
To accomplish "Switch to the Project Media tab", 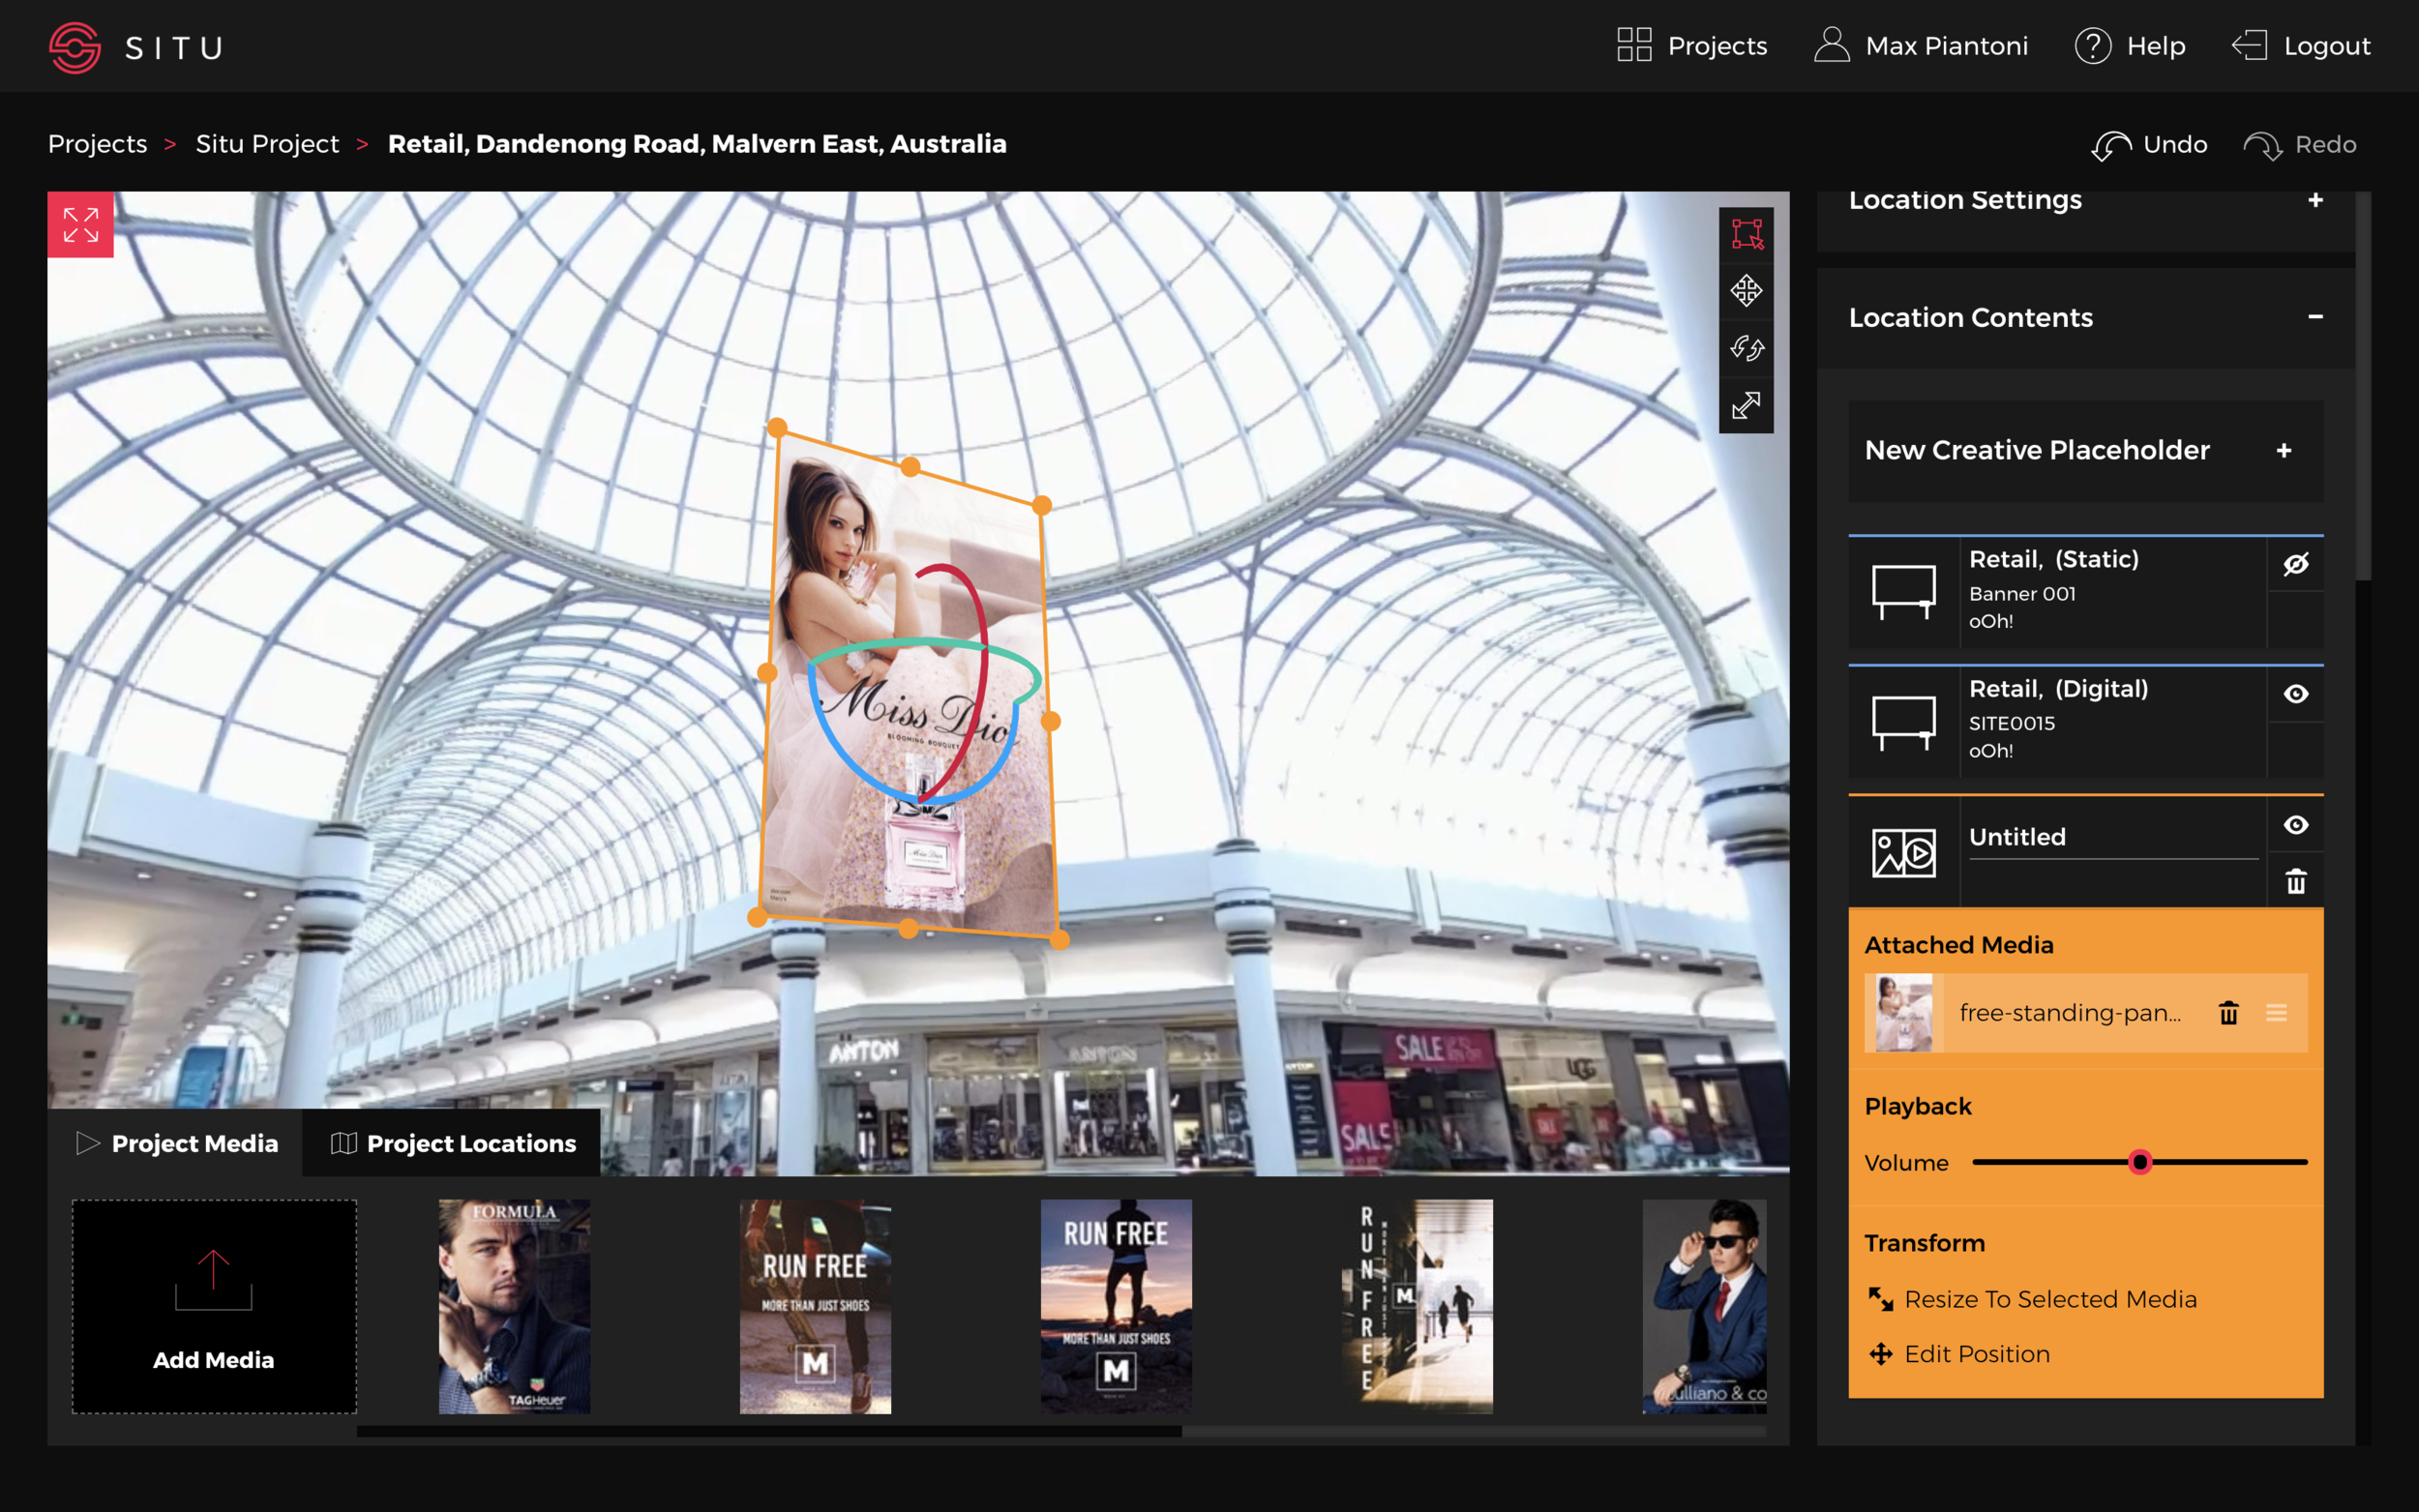I will point(176,1143).
